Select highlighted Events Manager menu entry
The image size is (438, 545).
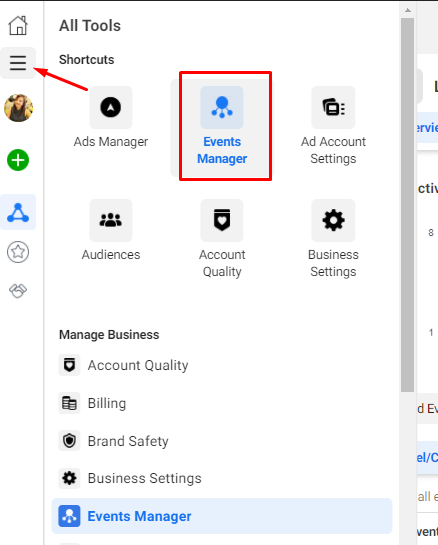click(222, 516)
